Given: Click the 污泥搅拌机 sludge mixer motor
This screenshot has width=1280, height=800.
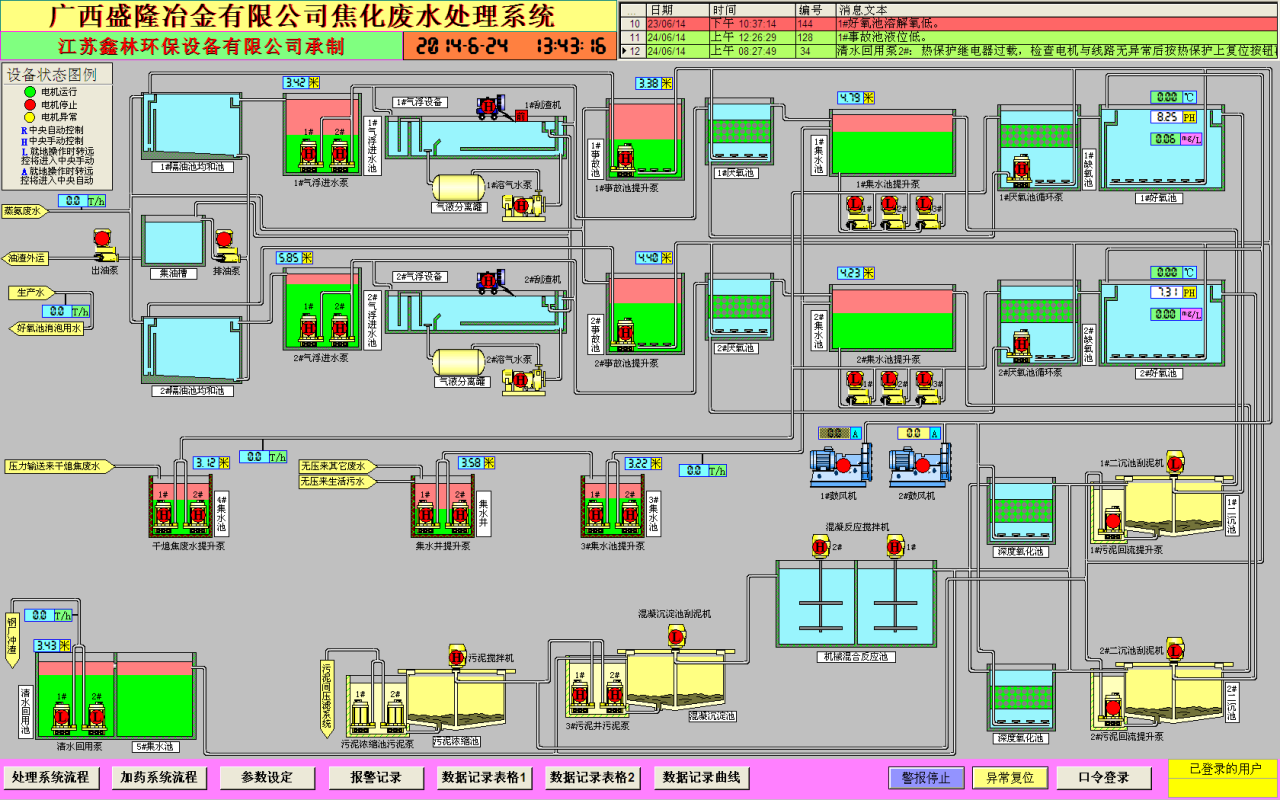Looking at the screenshot, I should pyautogui.click(x=457, y=657).
